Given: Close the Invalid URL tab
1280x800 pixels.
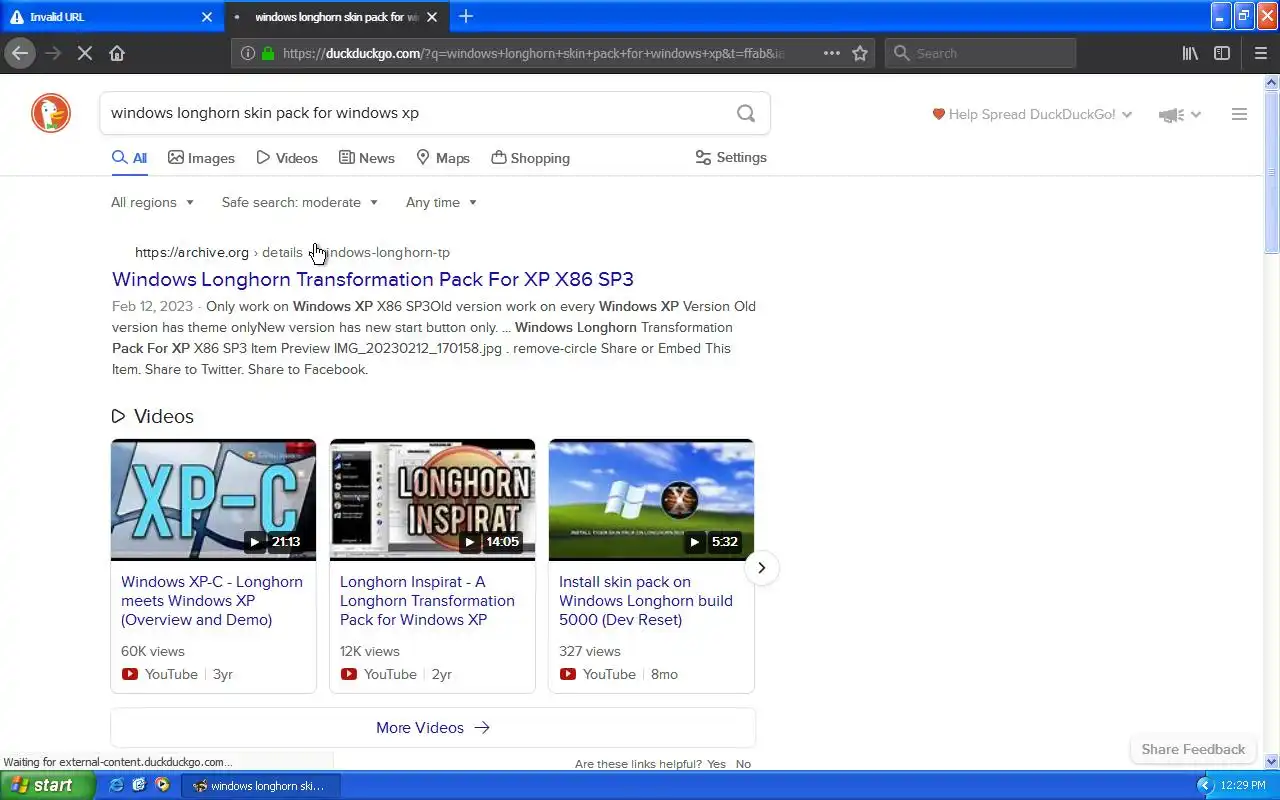Looking at the screenshot, I should (207, 17).
